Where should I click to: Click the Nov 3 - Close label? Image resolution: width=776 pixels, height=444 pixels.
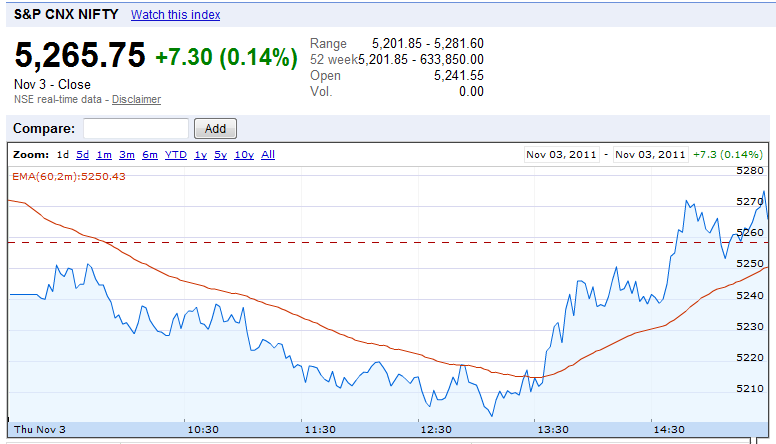pos(52,84)
